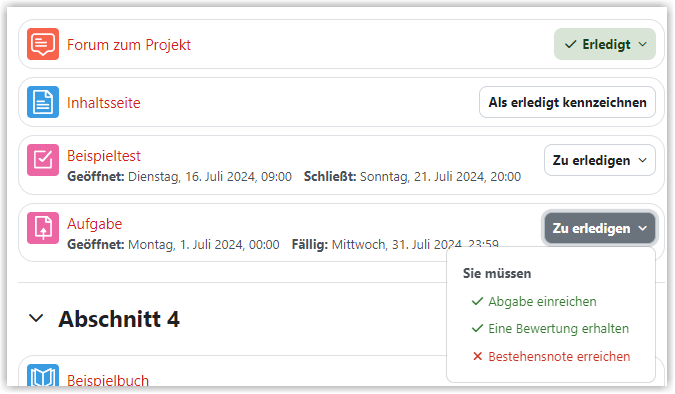This screenshot has height=394, width=675.
Task: Mark Inhaltsseite as erledigt
Action: click(567, 102)
